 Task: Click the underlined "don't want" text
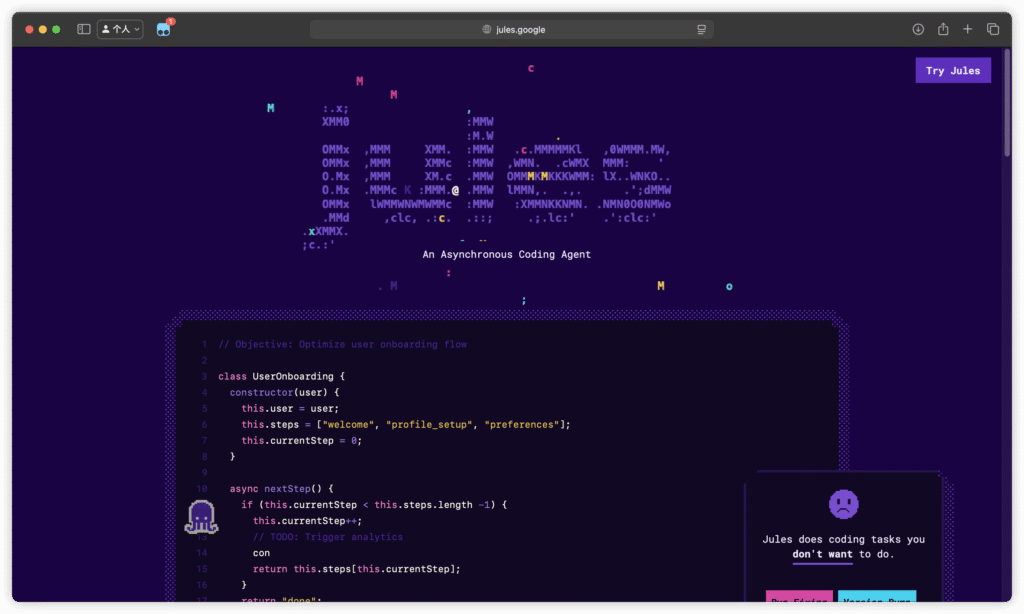point(822,555)
